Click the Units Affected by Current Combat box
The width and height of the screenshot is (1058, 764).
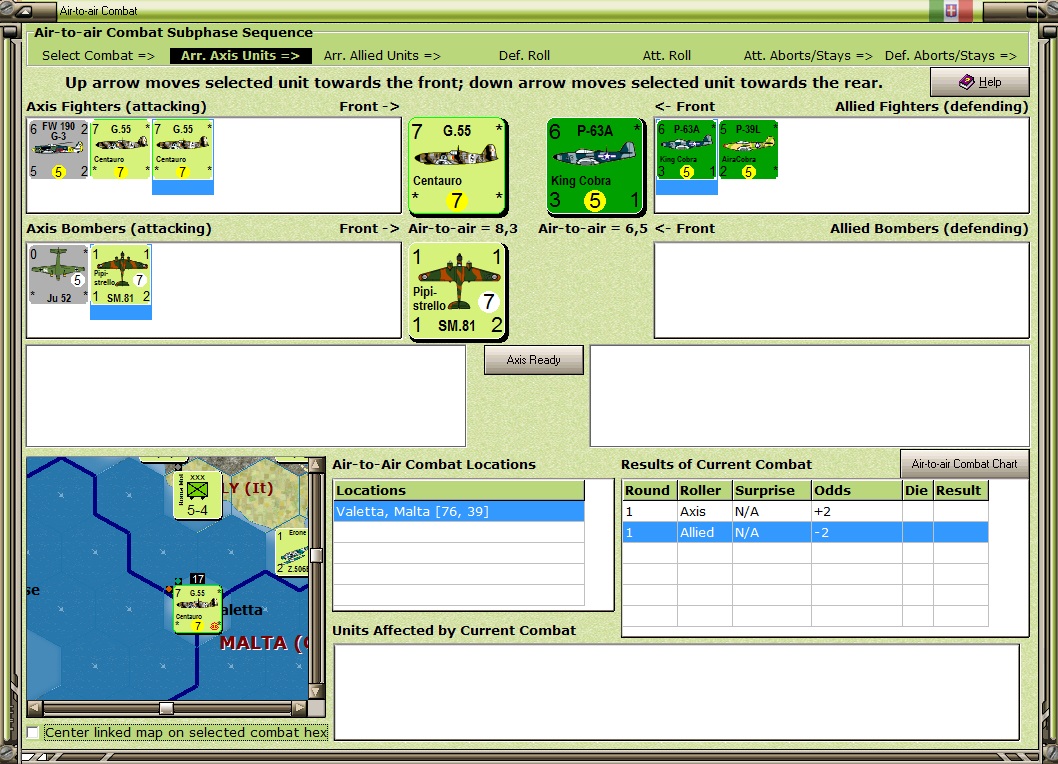(677, 692)
